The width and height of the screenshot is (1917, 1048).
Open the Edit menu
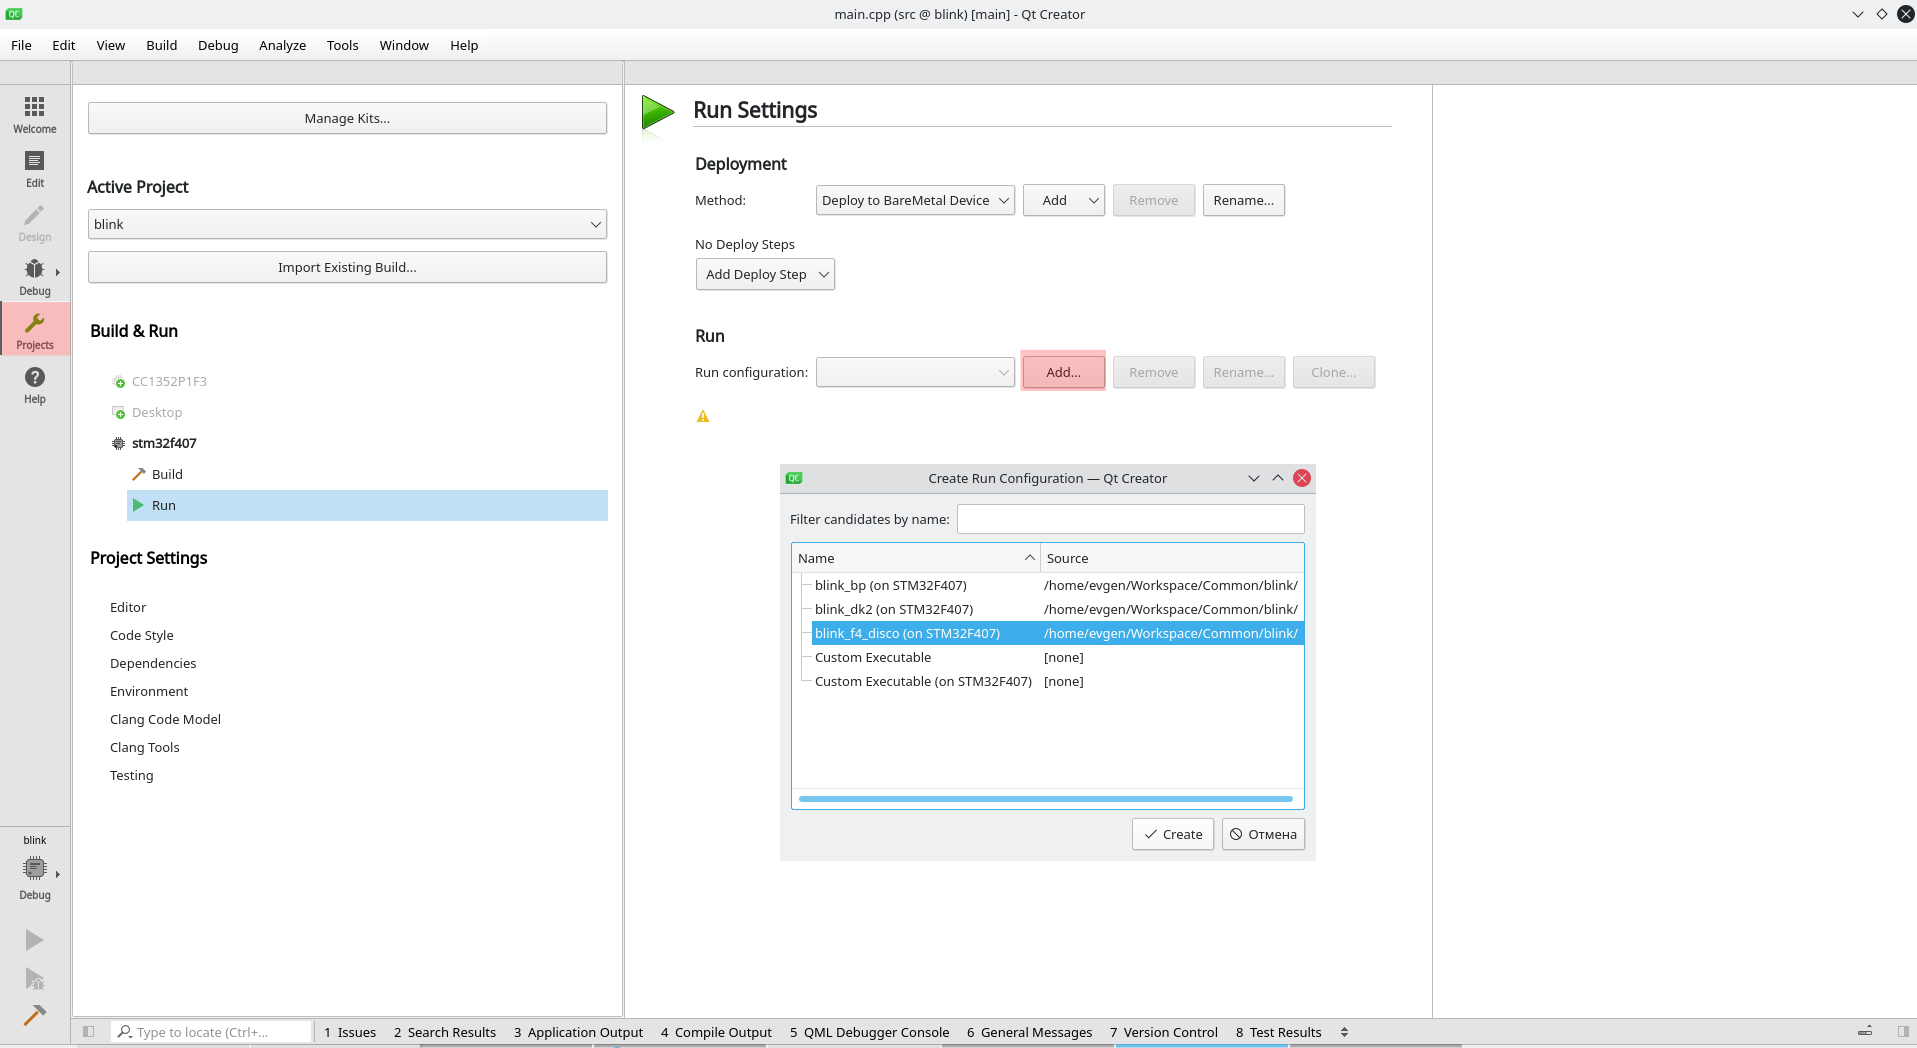[x=64, y=45]
